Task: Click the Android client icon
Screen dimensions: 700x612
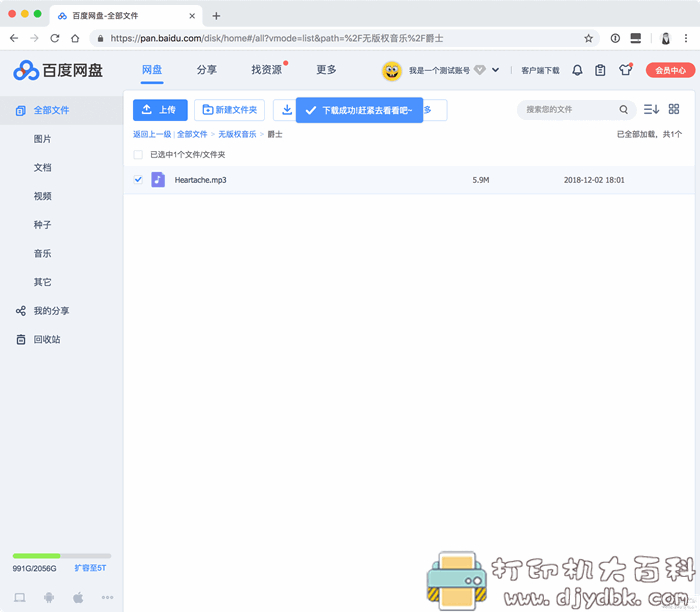Action: coord(49,597)
